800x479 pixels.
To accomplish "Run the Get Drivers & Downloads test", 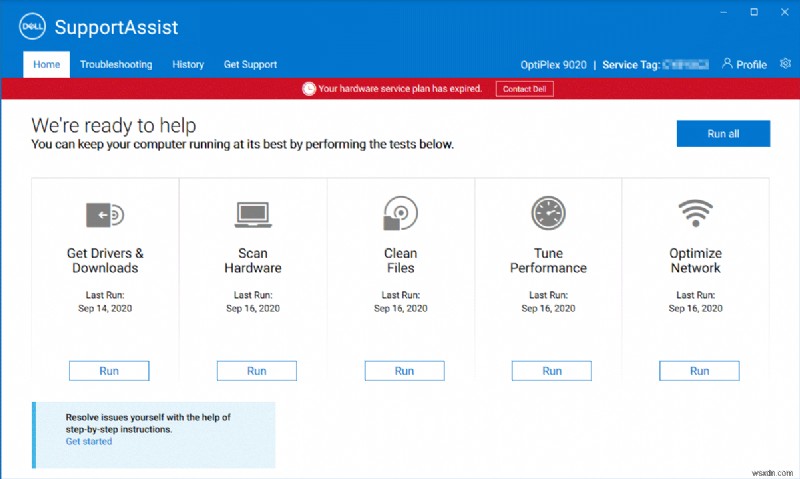I will [109, 371].
